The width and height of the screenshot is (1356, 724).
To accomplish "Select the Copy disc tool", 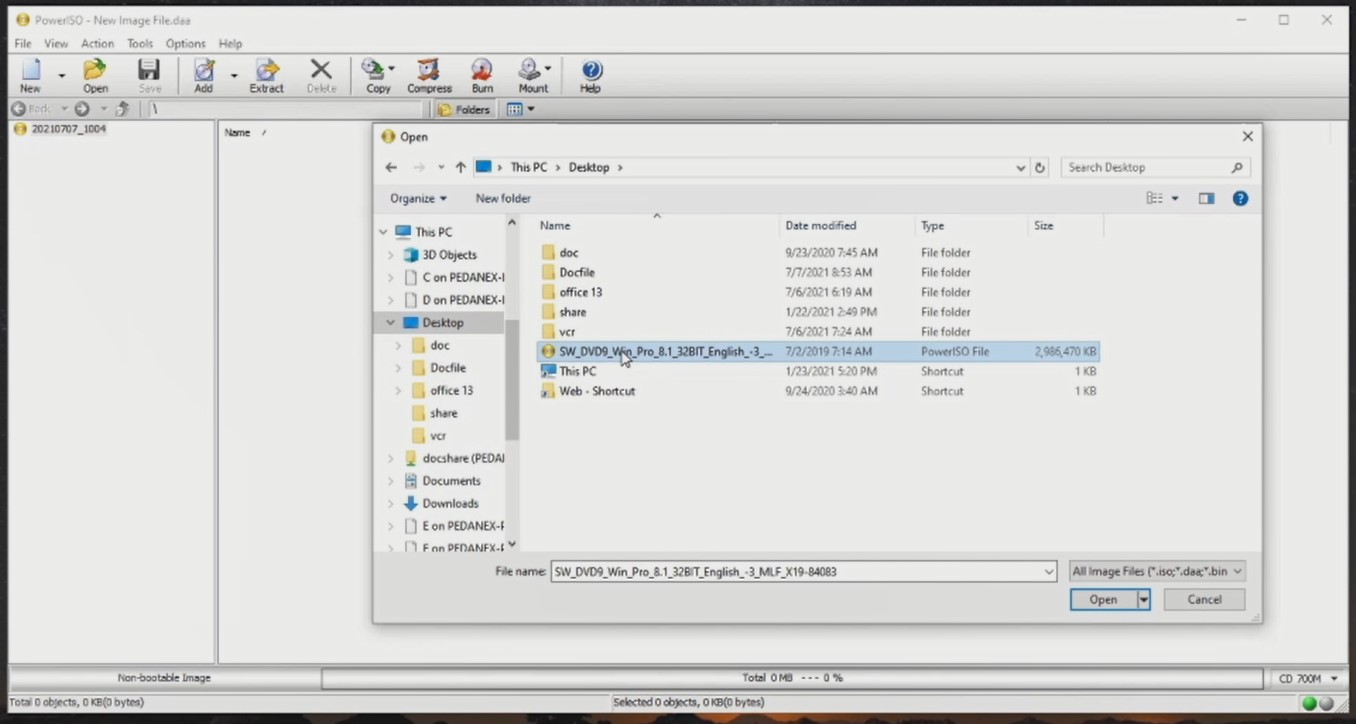I will coord(376,75).
